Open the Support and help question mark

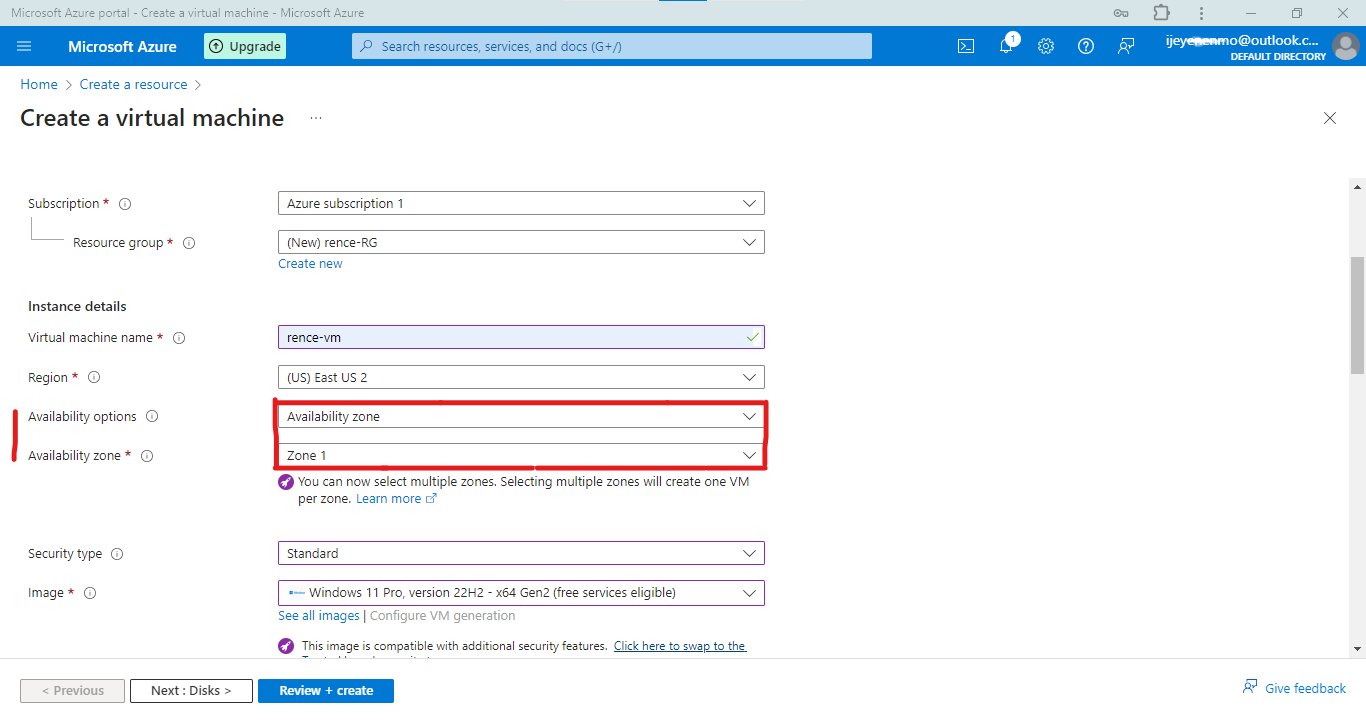point(1086,46)
